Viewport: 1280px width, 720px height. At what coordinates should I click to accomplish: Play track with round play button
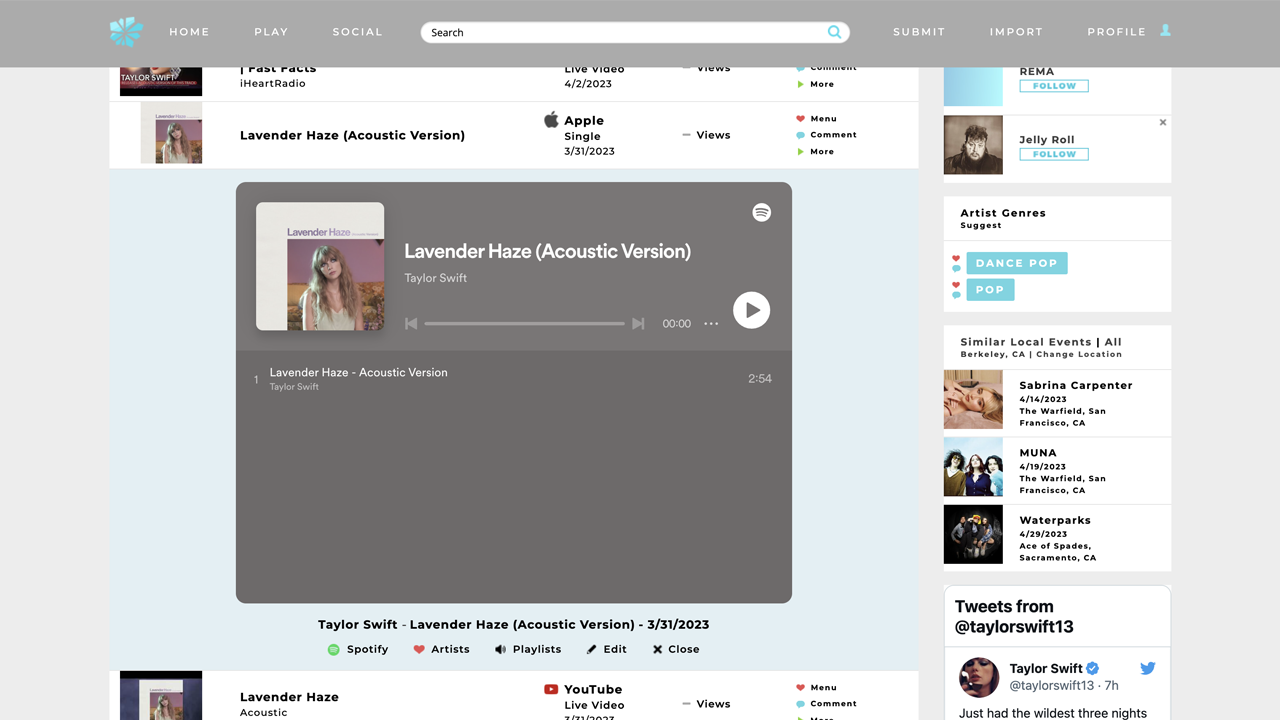(752, 310)
